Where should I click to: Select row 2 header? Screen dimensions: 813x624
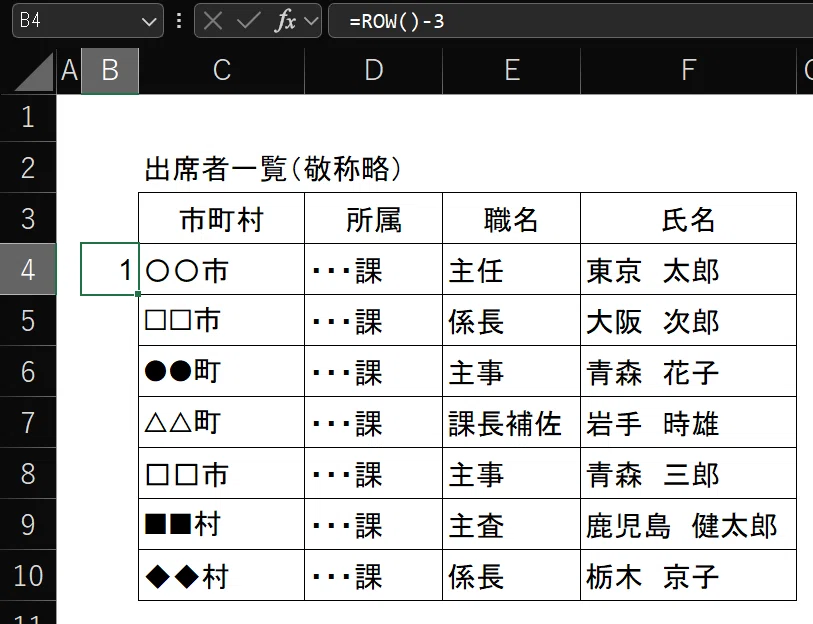tap(28, 167)
